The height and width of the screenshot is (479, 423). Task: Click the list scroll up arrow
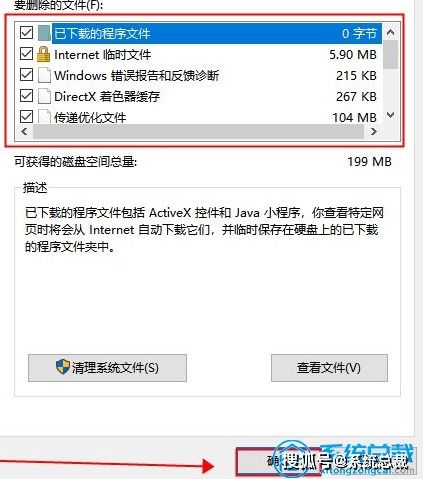[x=390, y=32]
